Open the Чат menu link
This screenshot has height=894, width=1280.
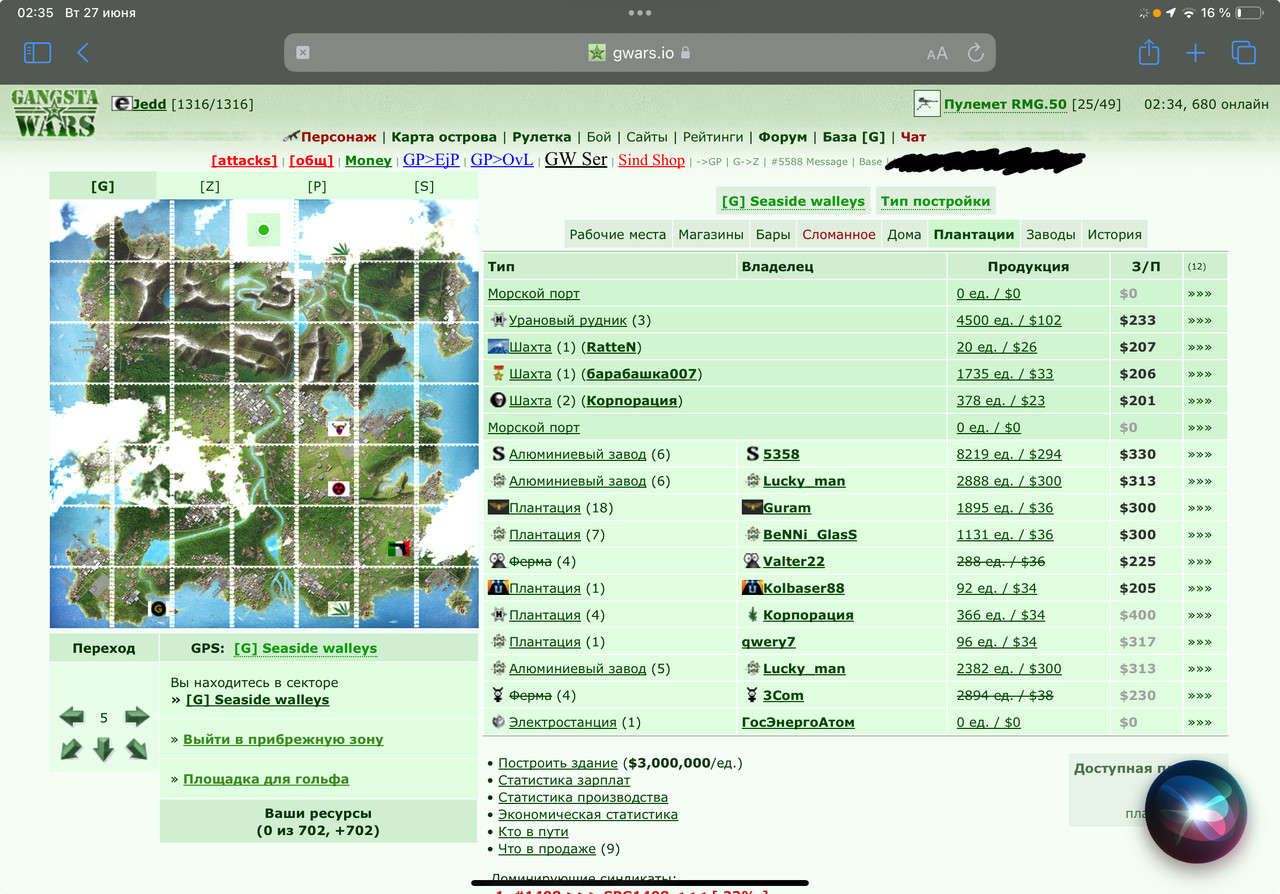[x=913, y=137]
